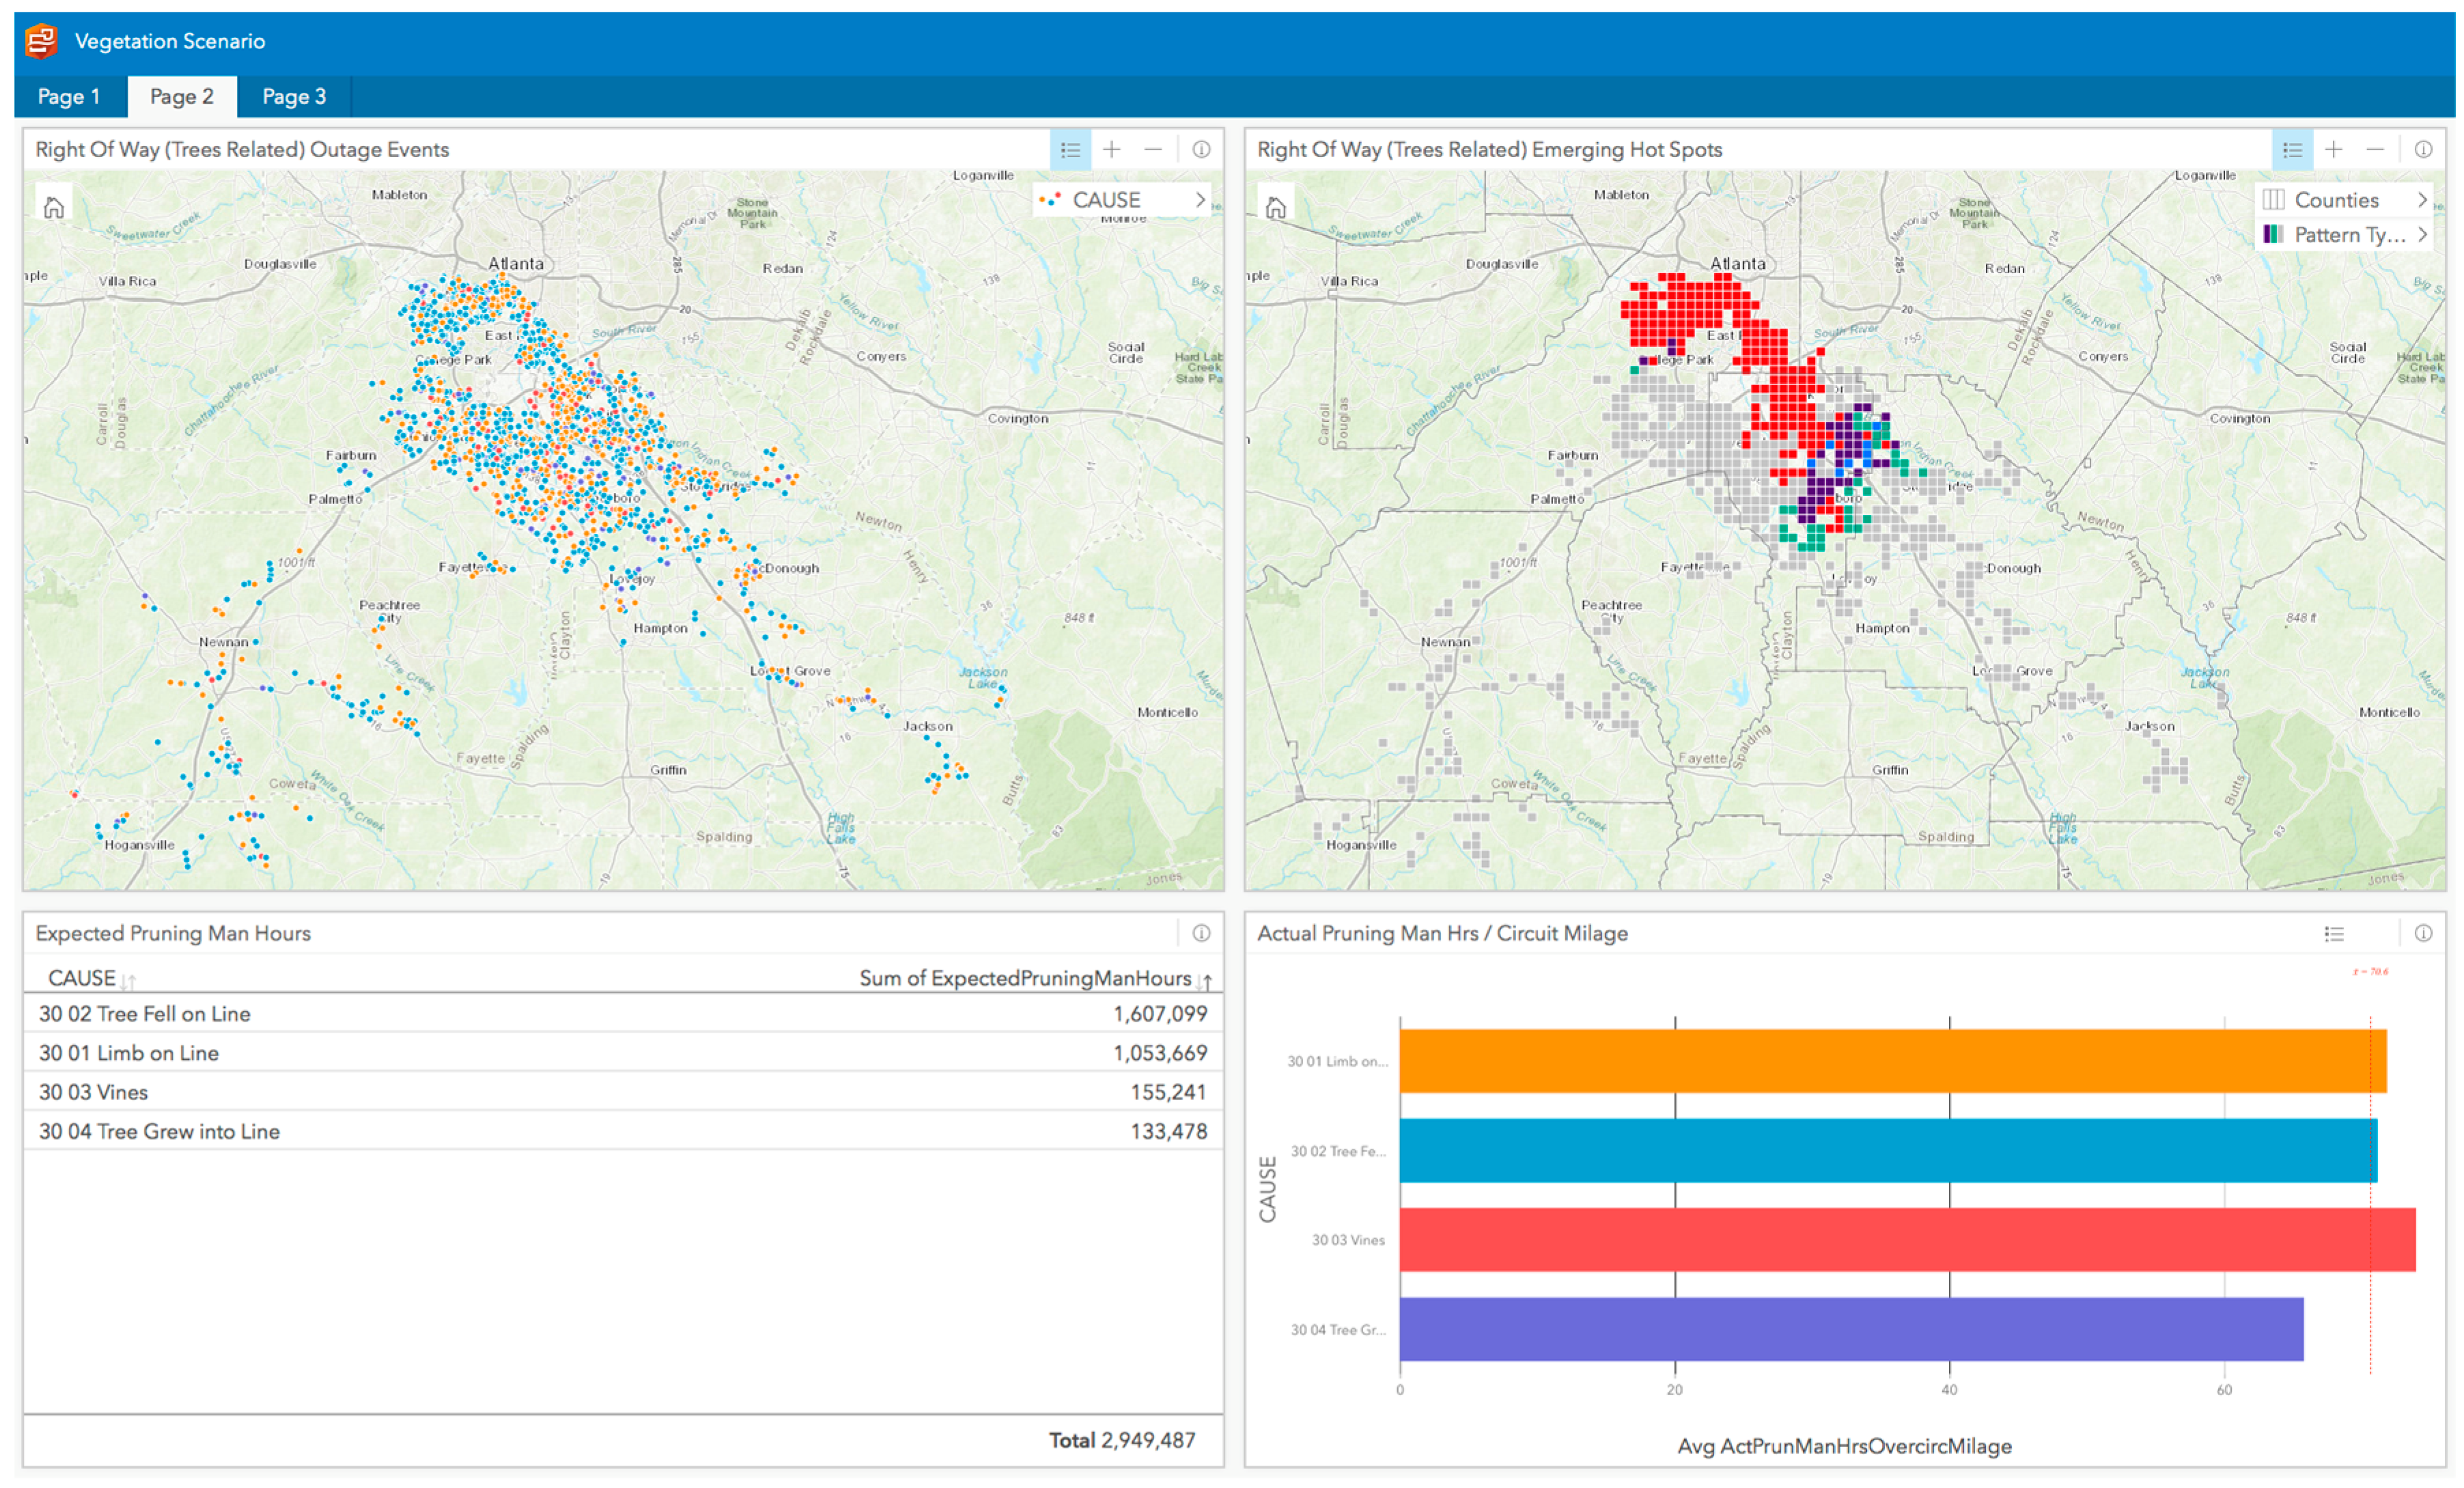Switch to the Page 3 tab
Screen dimensions: 2464x1488
click(293, 97)
